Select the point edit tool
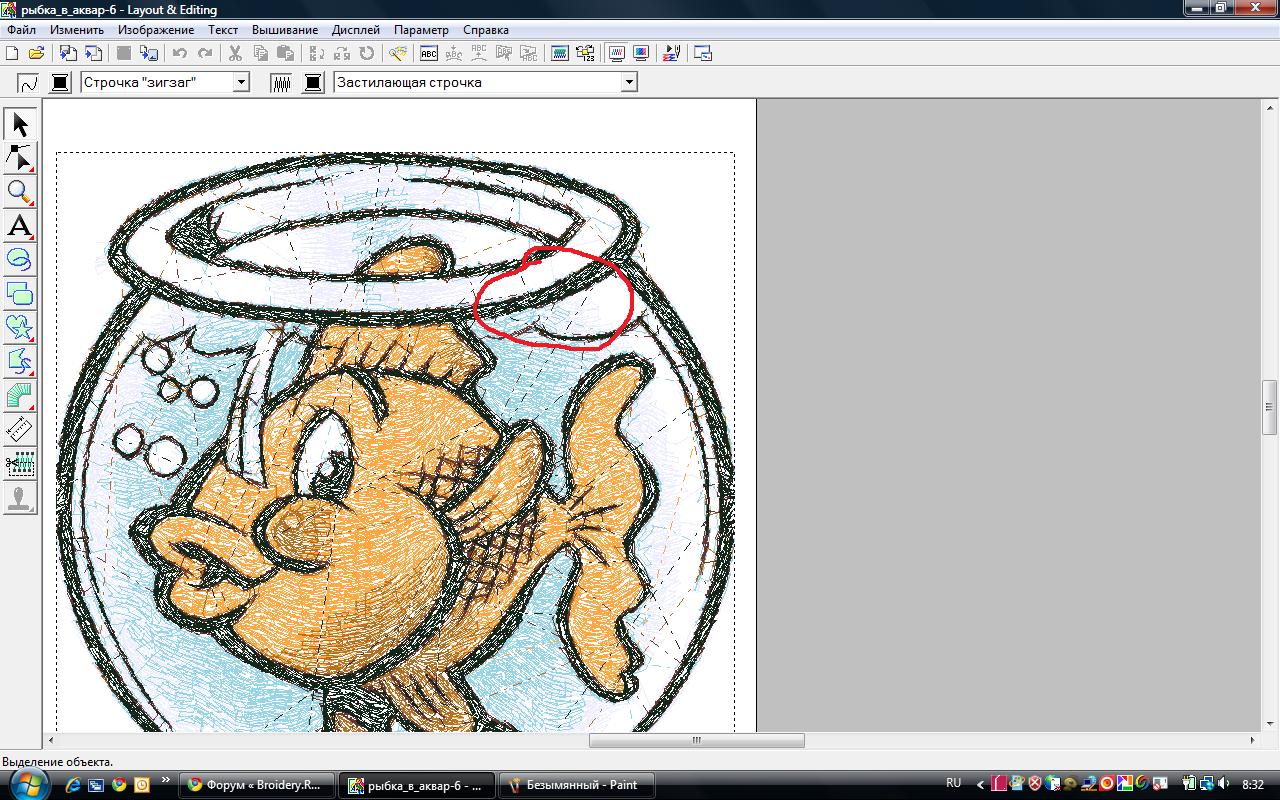 (x=20, y=158)
